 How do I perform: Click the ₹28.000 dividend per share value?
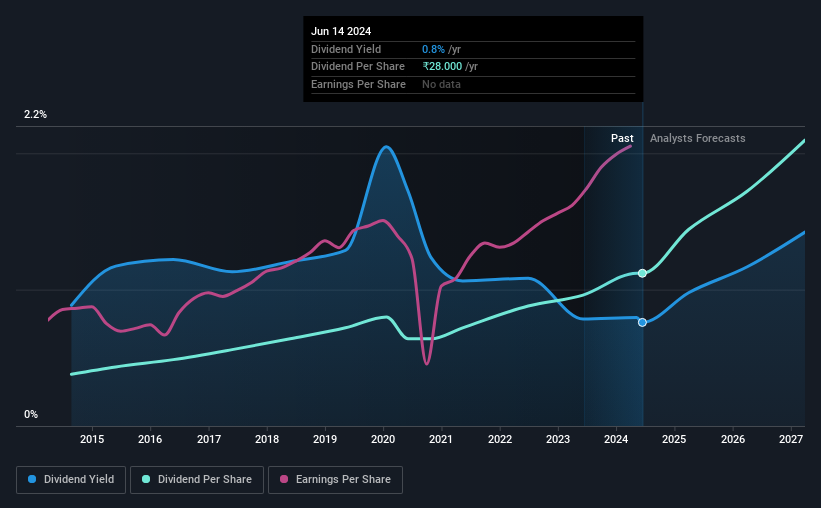coord(442,67)
